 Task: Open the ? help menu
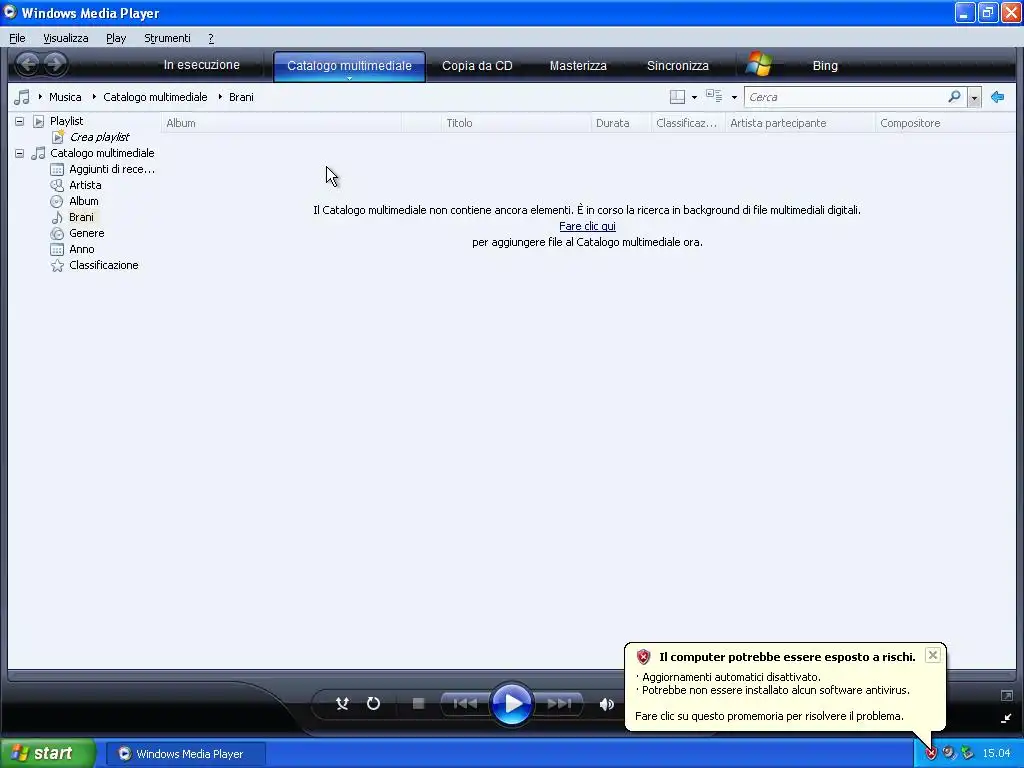[211, 38]
